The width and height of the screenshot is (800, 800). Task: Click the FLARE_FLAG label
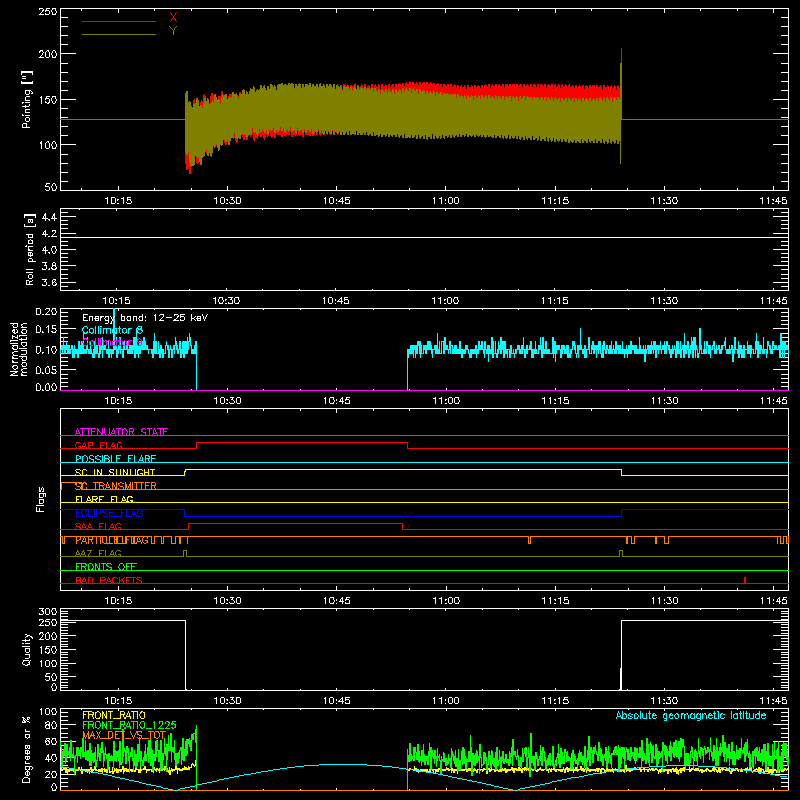pos(104,499)
